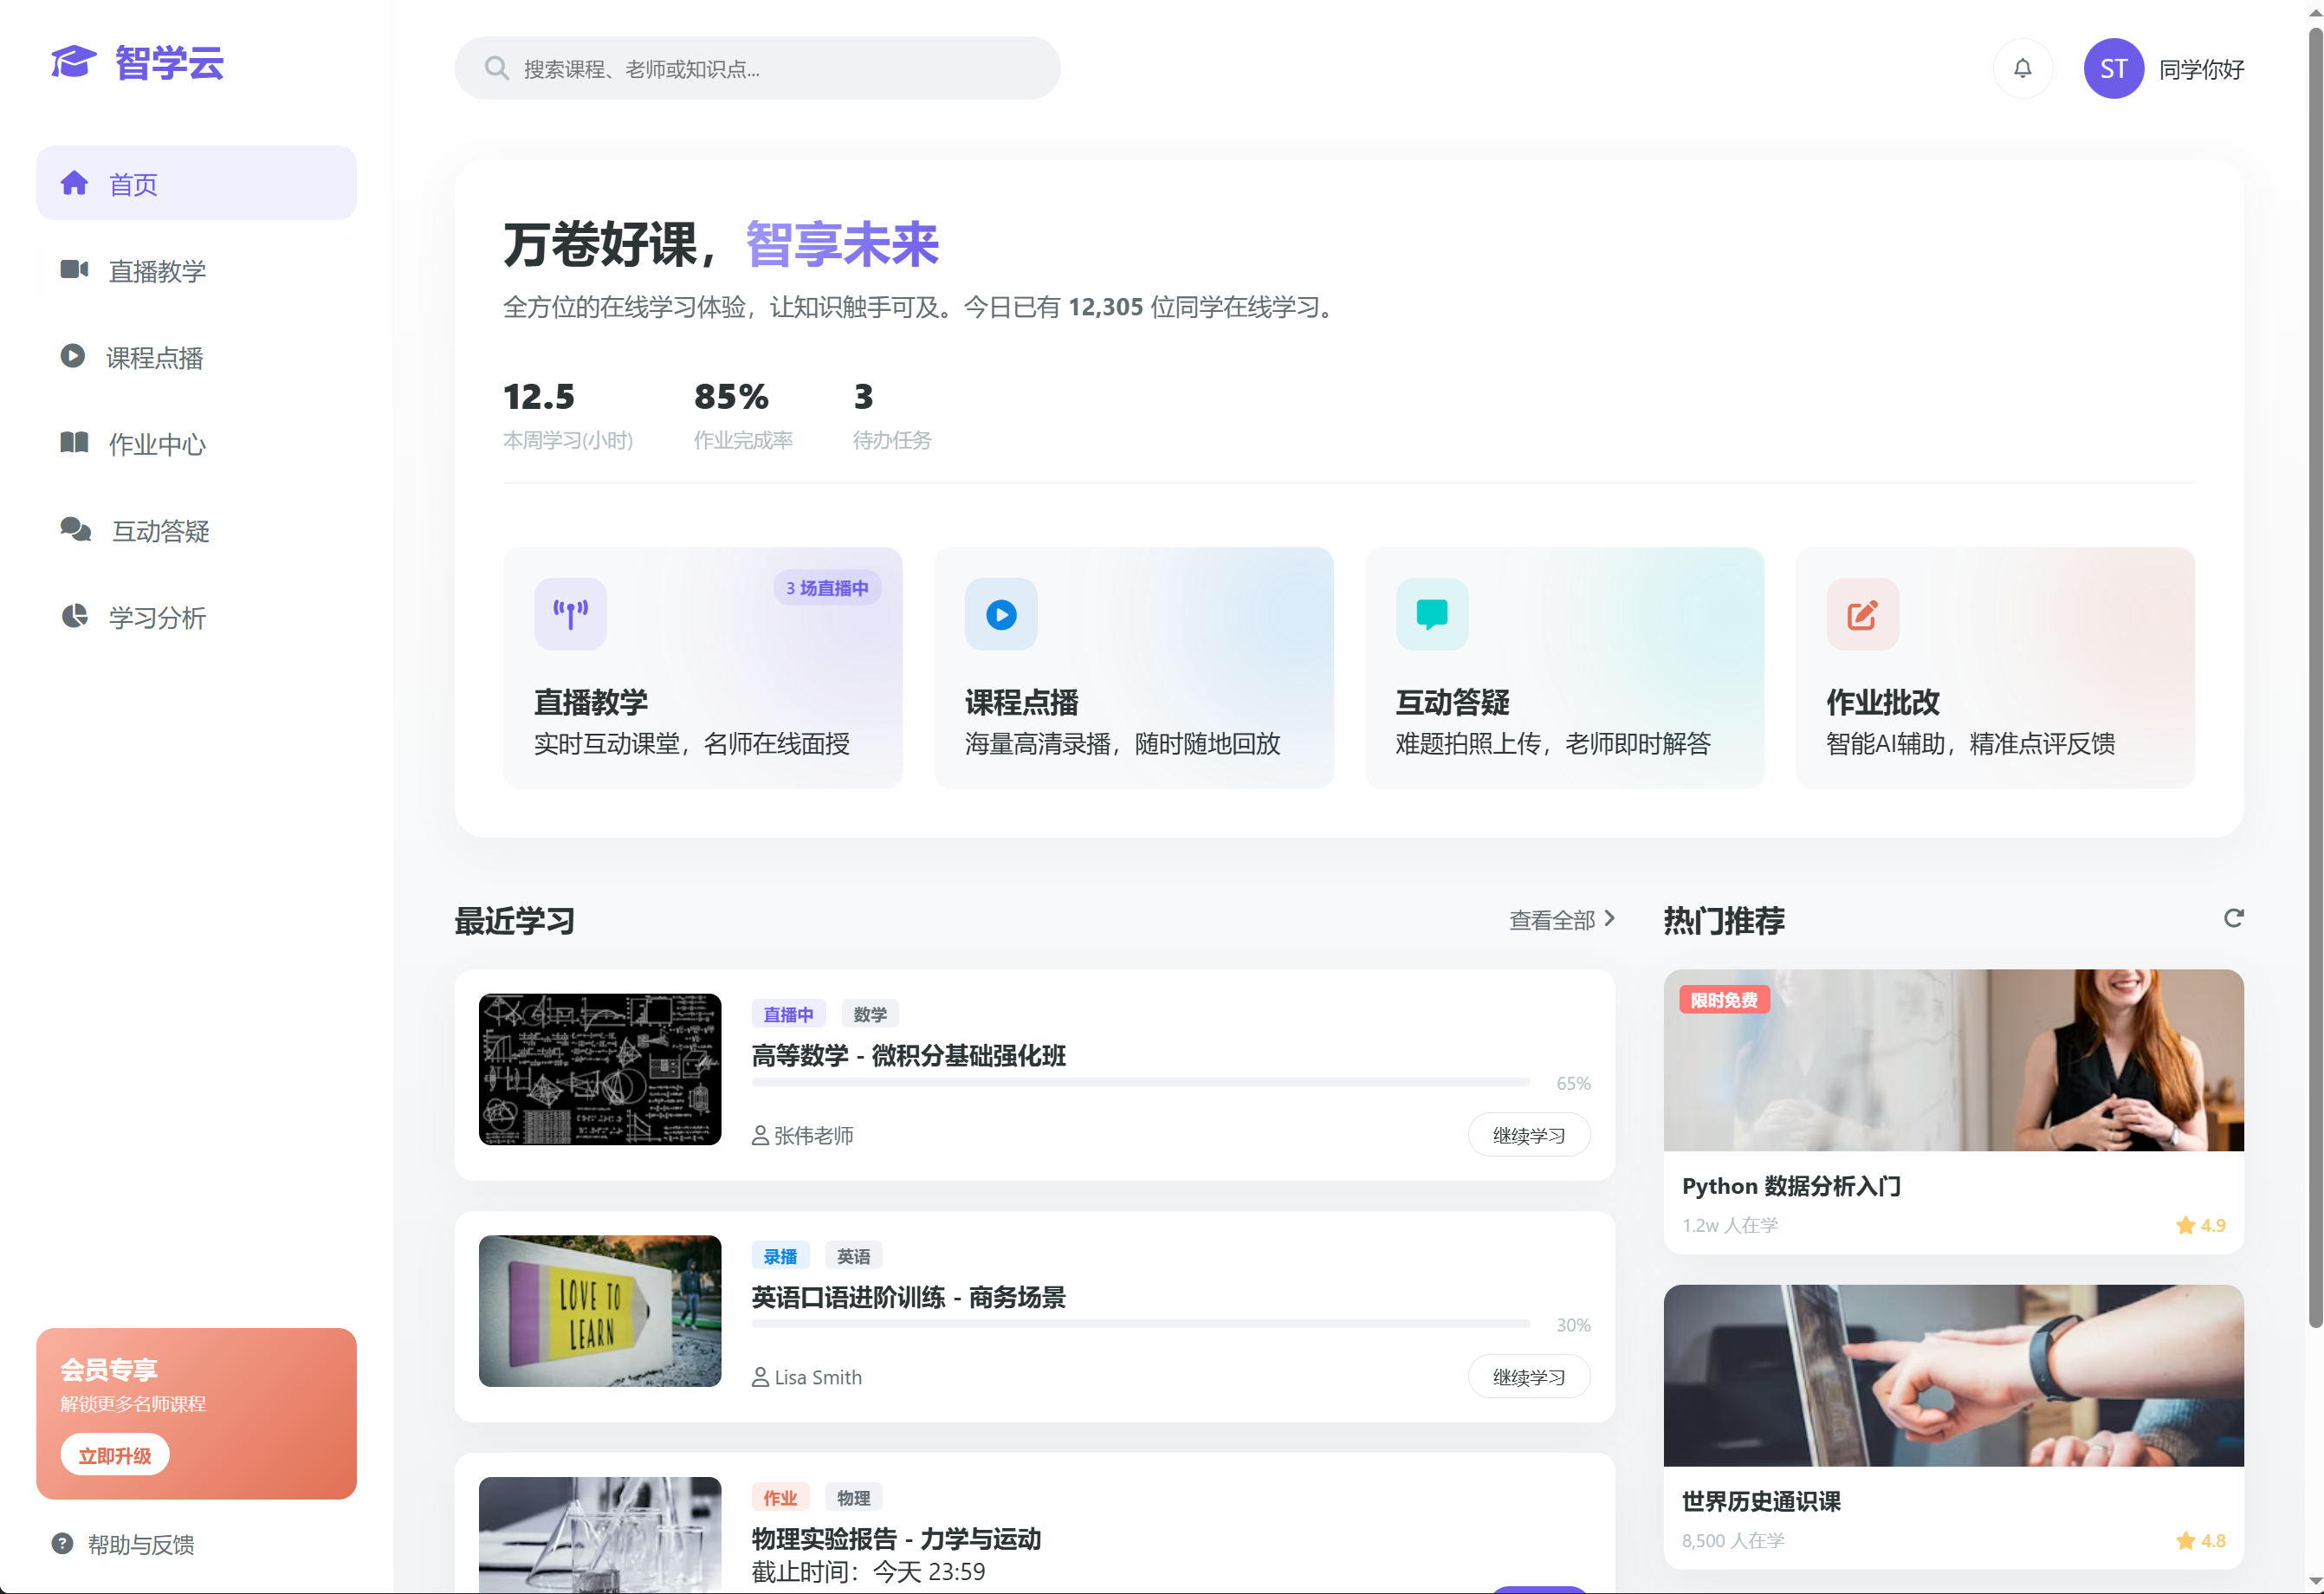This screenshot has height=1594, width=2324.
Task: Continue learning 英语口语进阶训练 course
Action: click(1528, 1377)
